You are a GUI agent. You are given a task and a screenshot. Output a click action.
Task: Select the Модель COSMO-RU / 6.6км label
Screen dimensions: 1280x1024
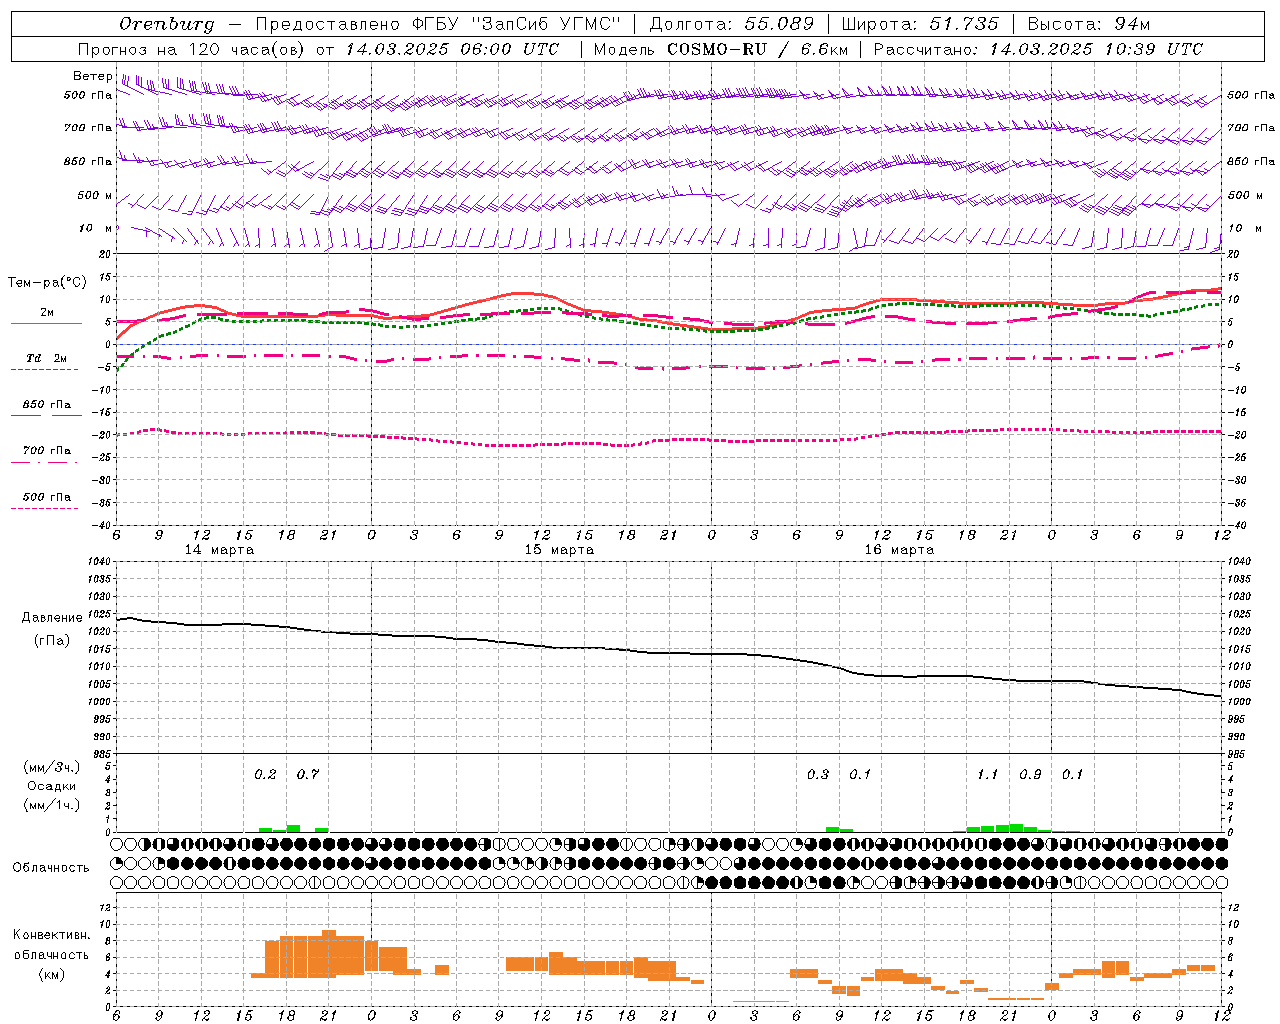point(720,49)
